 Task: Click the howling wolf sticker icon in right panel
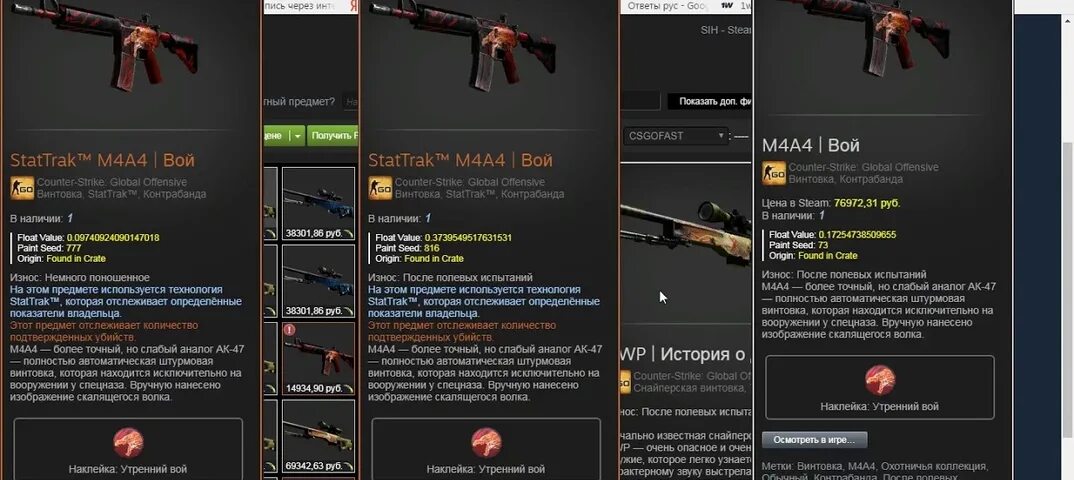880,380
